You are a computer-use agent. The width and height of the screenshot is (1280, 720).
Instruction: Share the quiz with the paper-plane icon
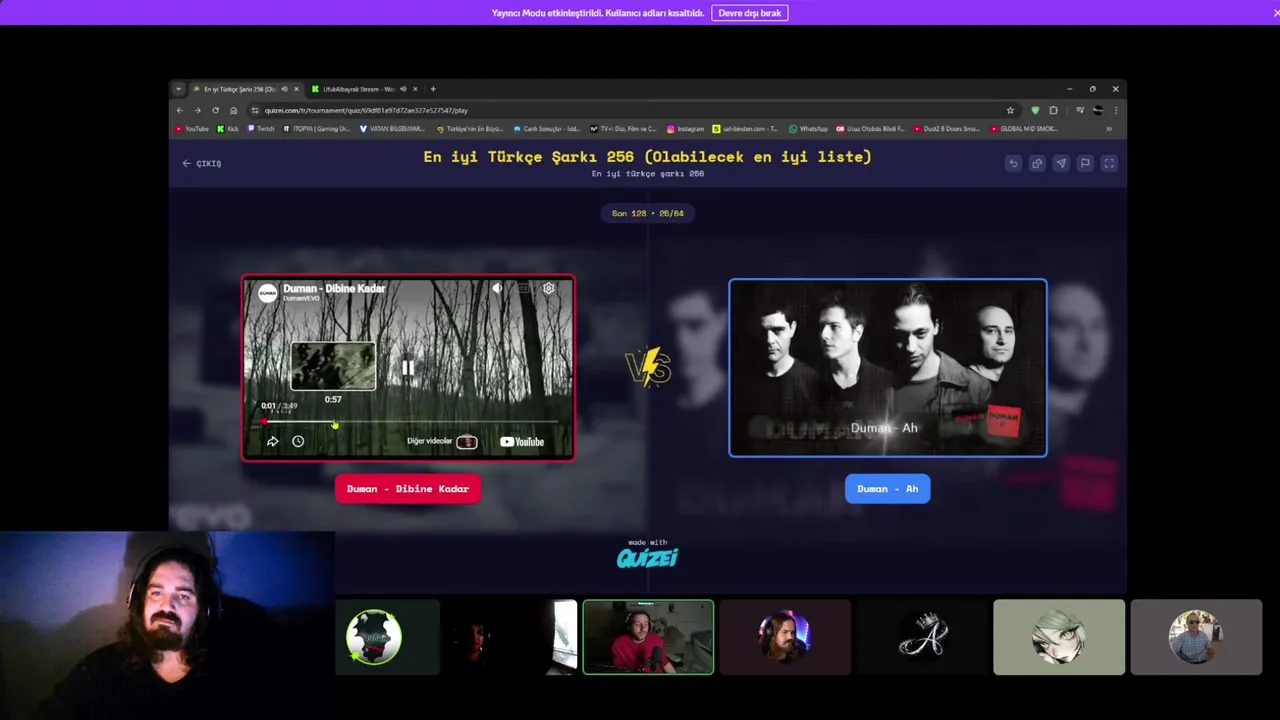[1061, 163]
